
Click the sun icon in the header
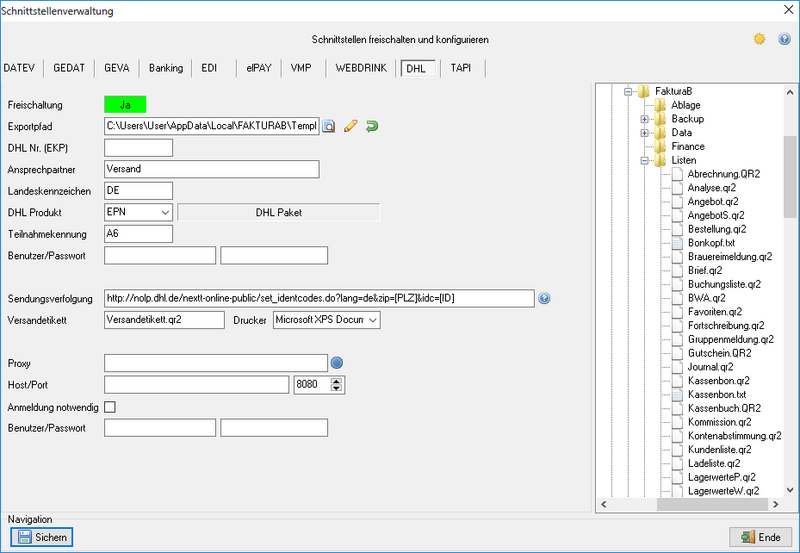[x=759, y=39]
